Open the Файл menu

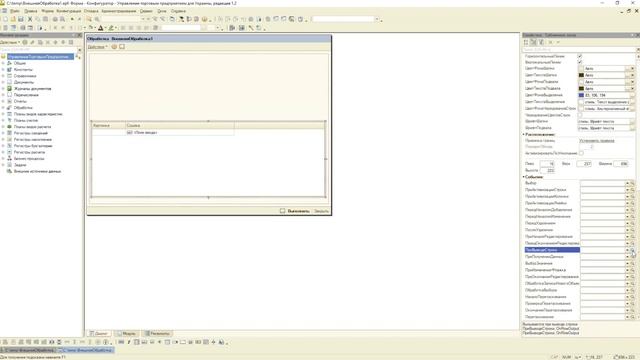pyautogui.click(x=15, y=11)
